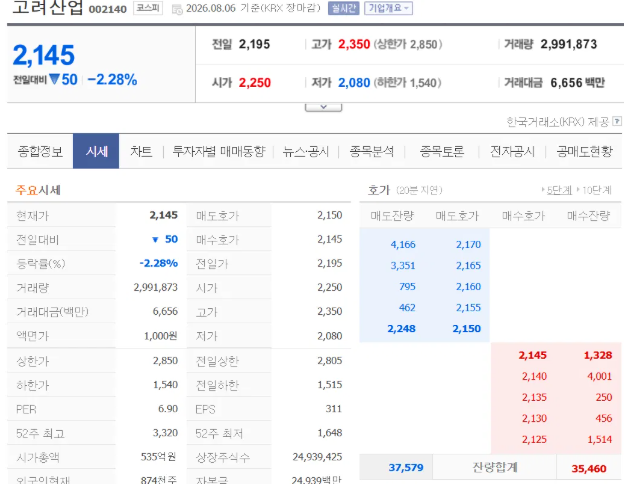Select the 시세 tab
This screenshot has height=484, width=624.
click(96, 151)
